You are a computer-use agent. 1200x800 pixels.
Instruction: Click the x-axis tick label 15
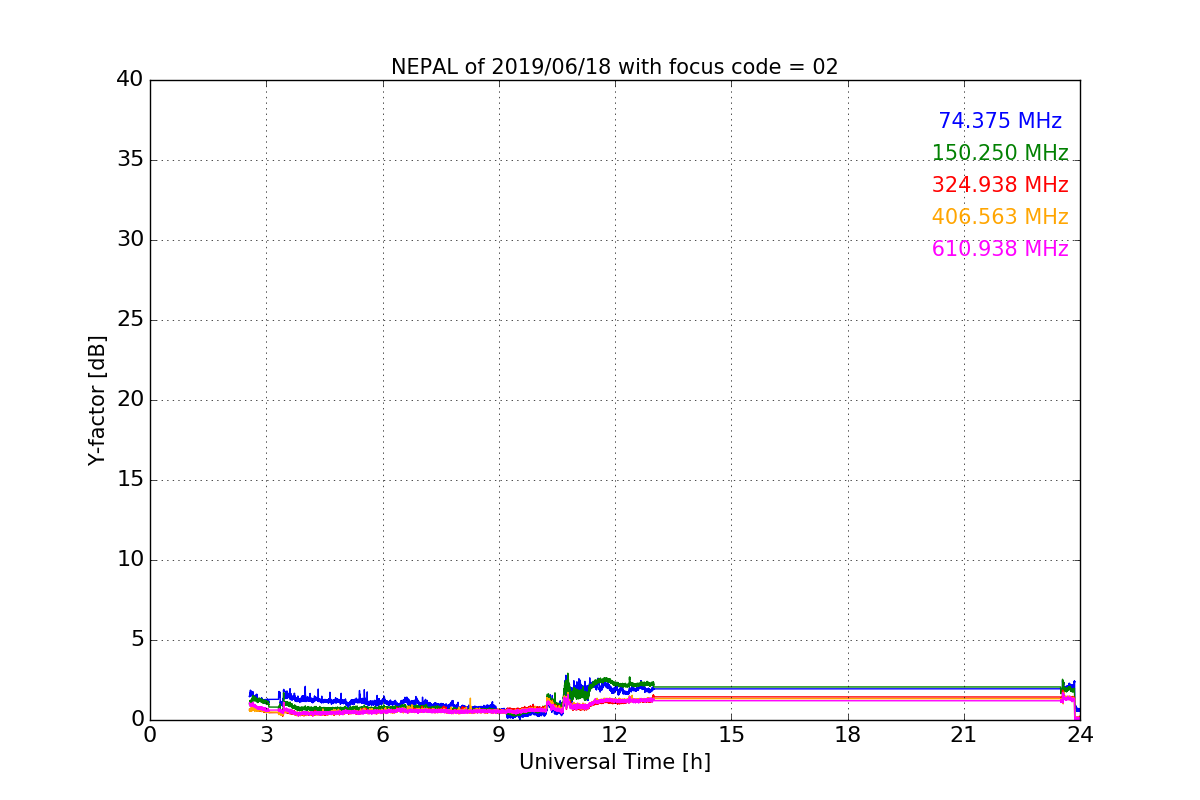point(731,734)
